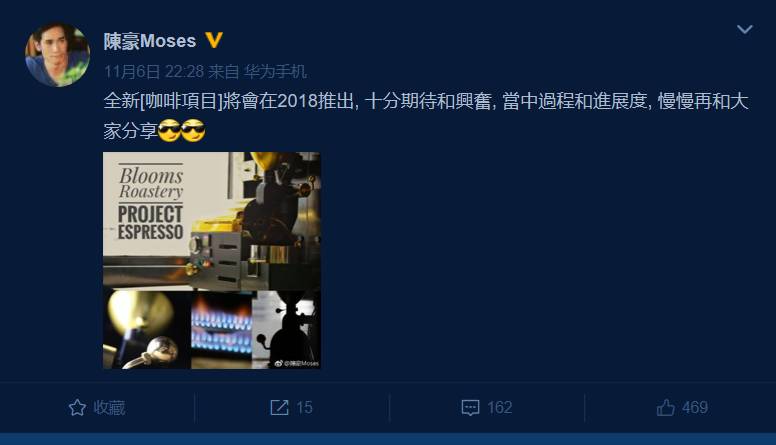Click the @陳豪Moses watermark on image
Image resolution: width=776 pixels, height=445 pixels.
coord(297,363)
